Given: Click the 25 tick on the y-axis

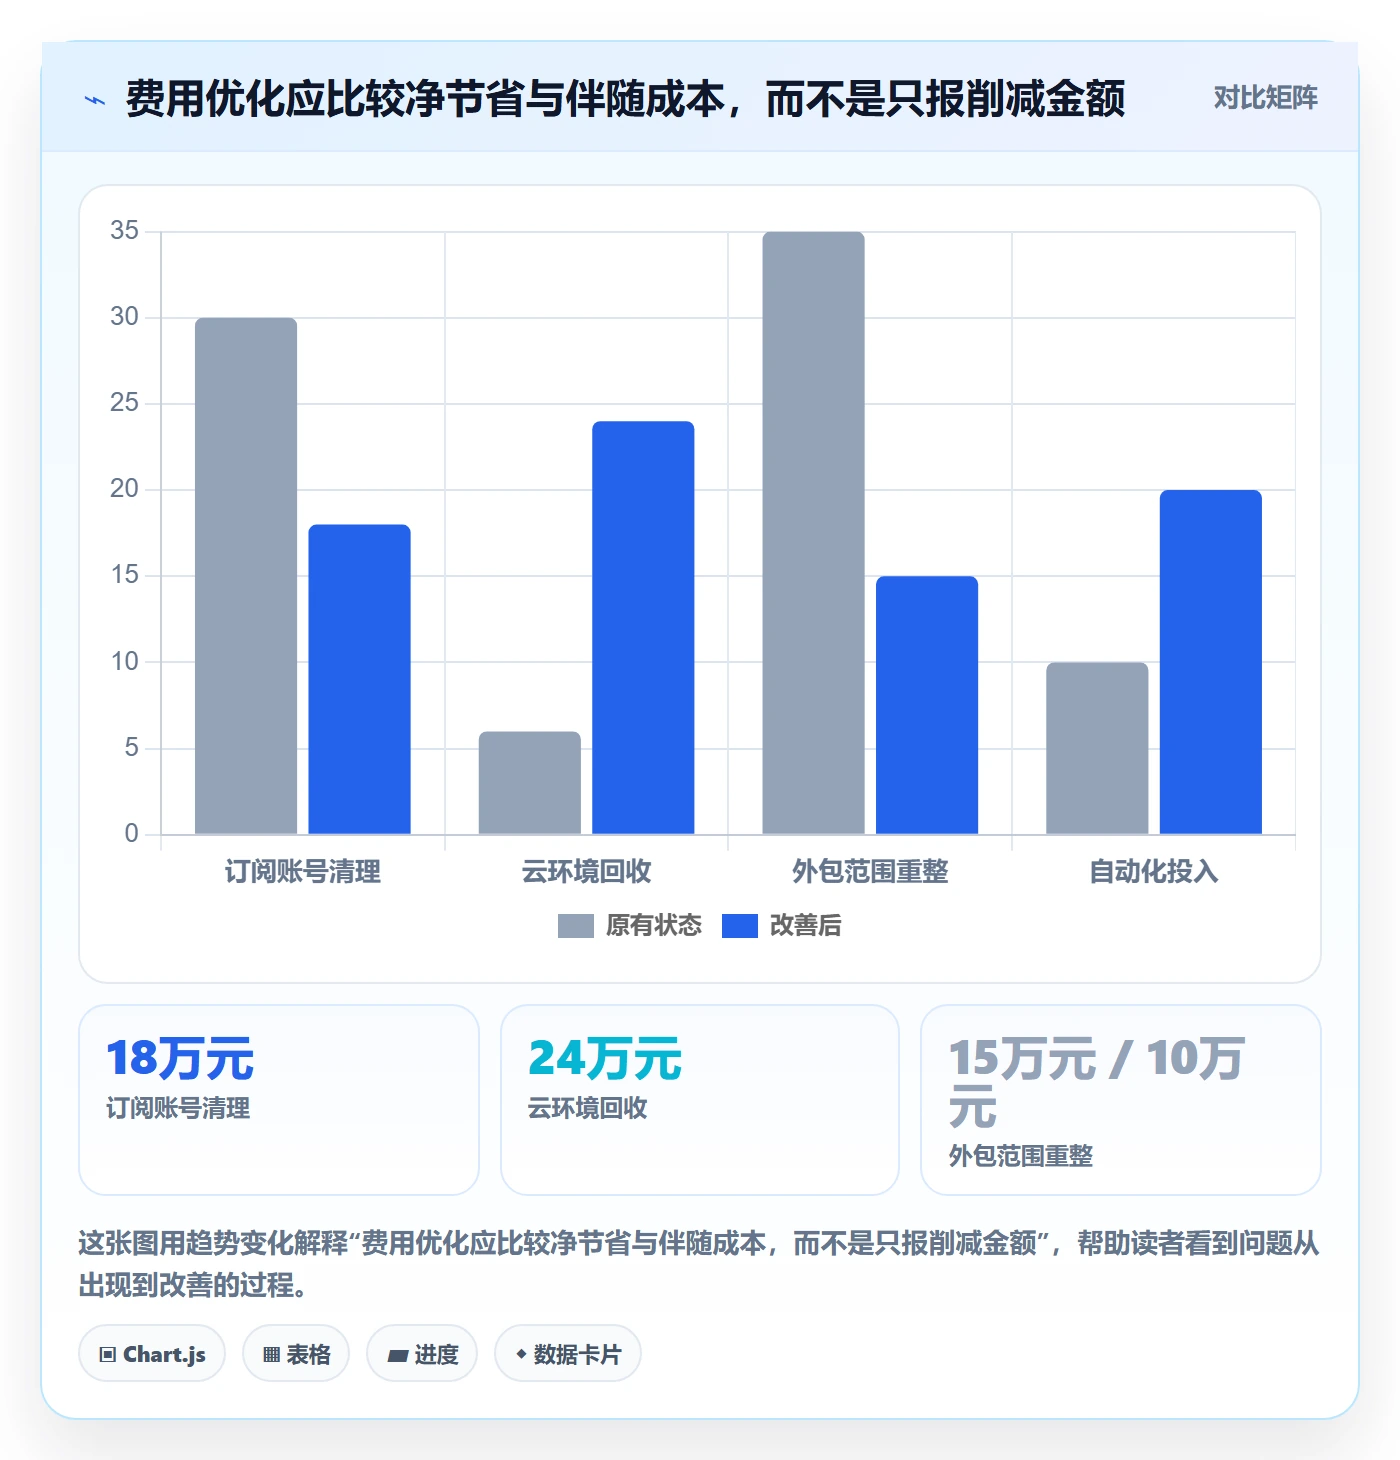Looking at the screenshot, I should tap(124, 403).
